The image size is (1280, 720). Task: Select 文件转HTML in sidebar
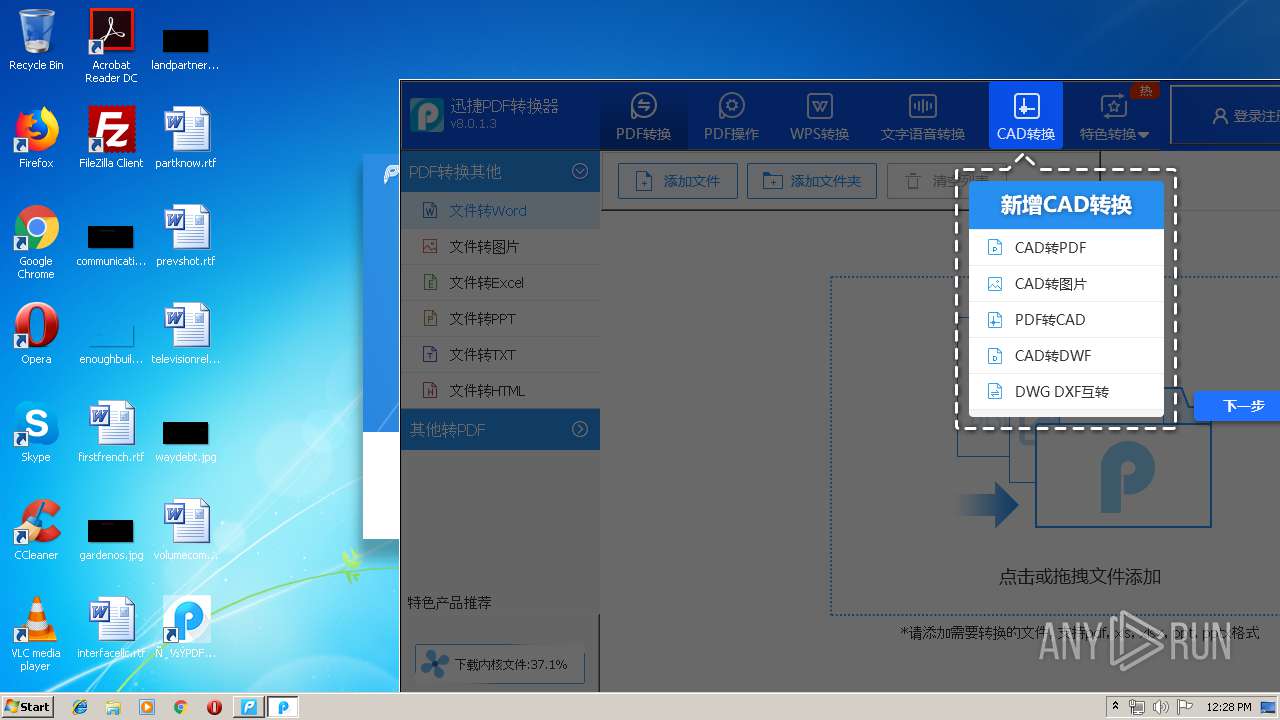500,390
